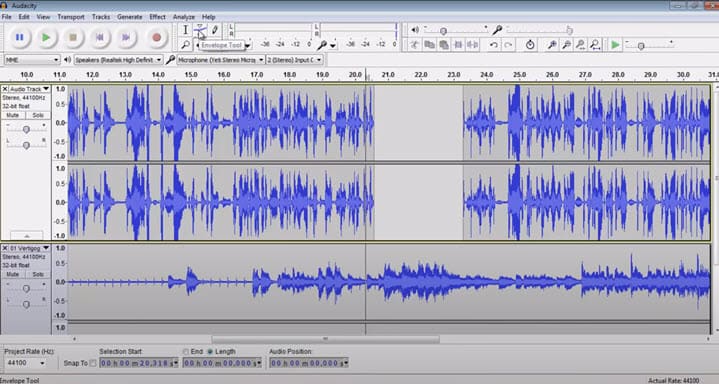
Task: Open the Speakers output device dropdown
Action: coord(118,60)
